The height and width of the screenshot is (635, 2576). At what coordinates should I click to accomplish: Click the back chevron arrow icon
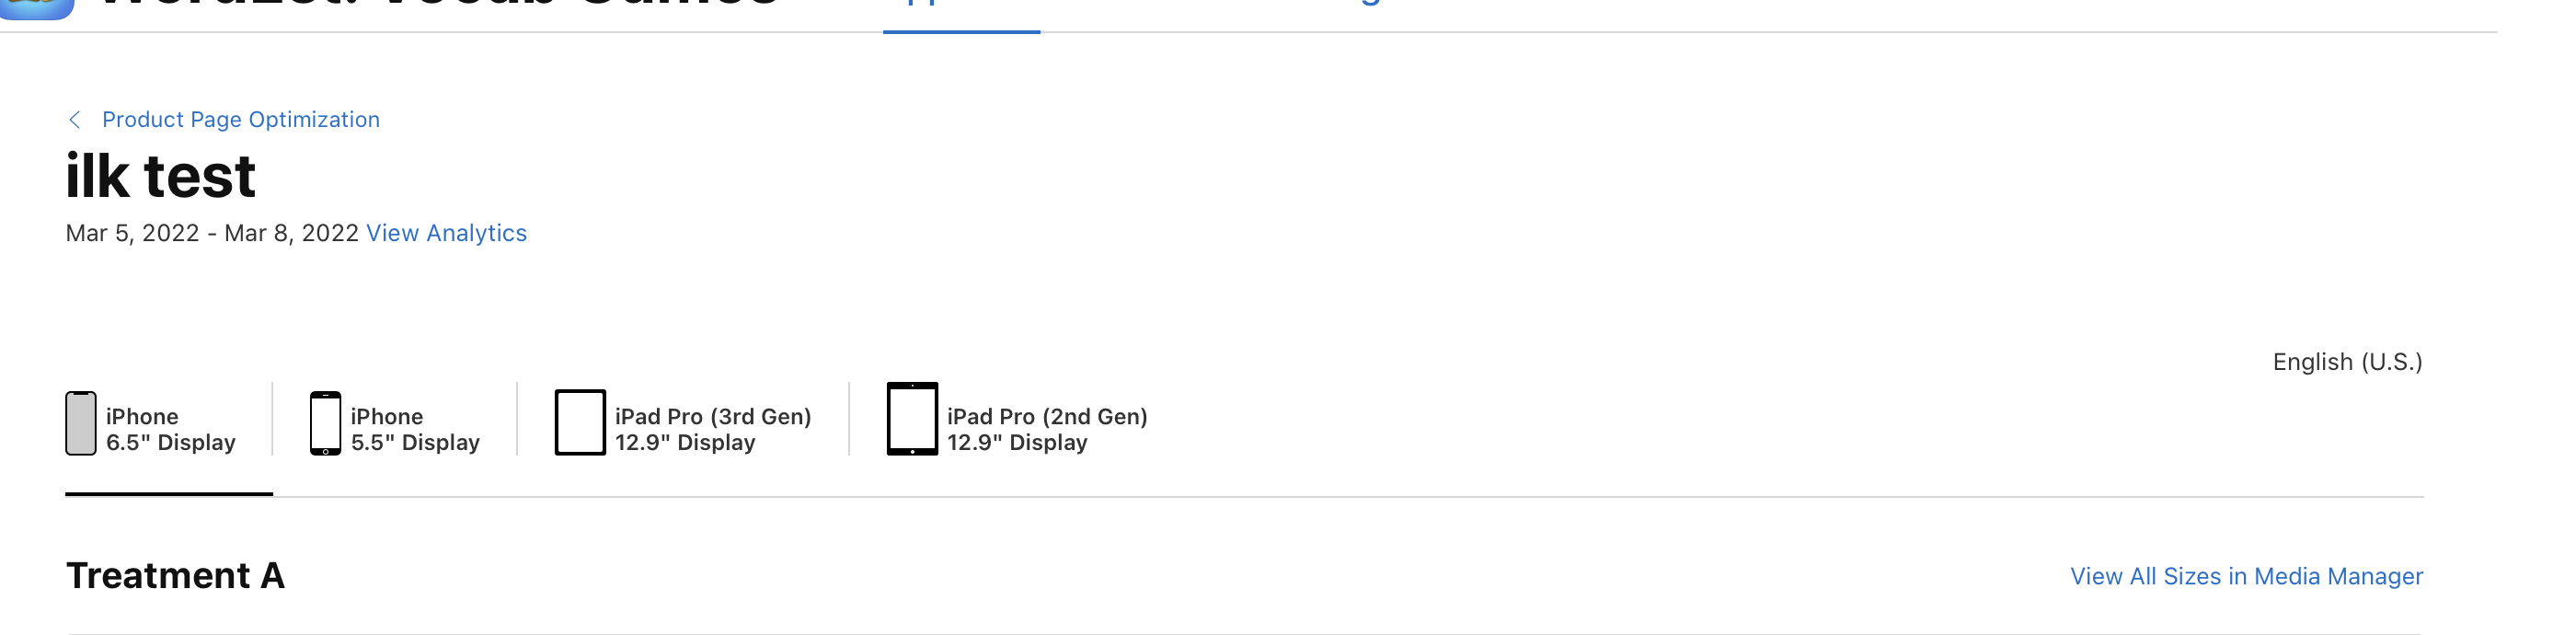pos(74,120)
